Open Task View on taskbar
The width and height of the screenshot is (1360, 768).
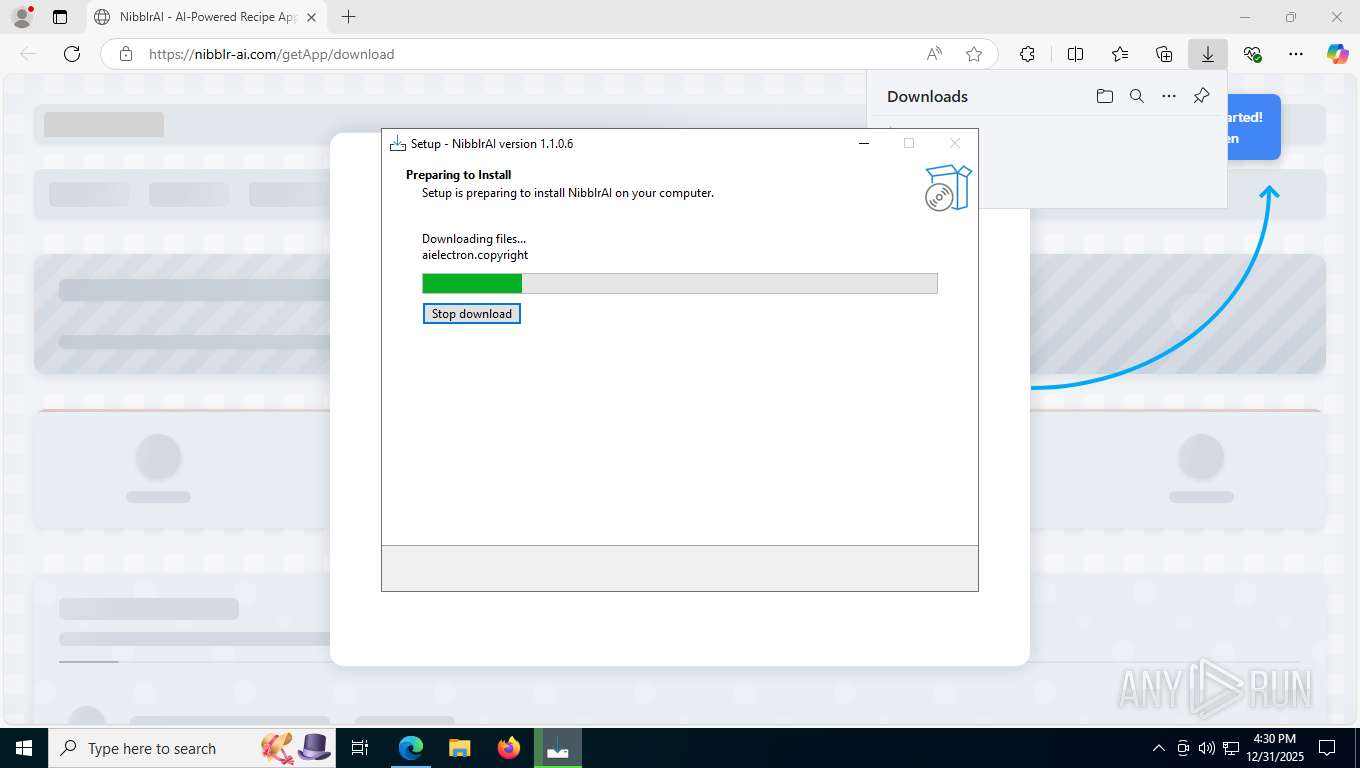pyautogui.click(x=360, y=748)
